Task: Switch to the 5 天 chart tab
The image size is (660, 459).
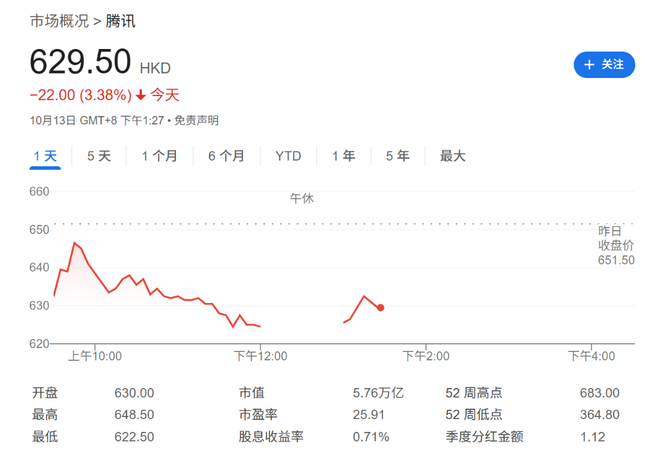Action: 99,156
